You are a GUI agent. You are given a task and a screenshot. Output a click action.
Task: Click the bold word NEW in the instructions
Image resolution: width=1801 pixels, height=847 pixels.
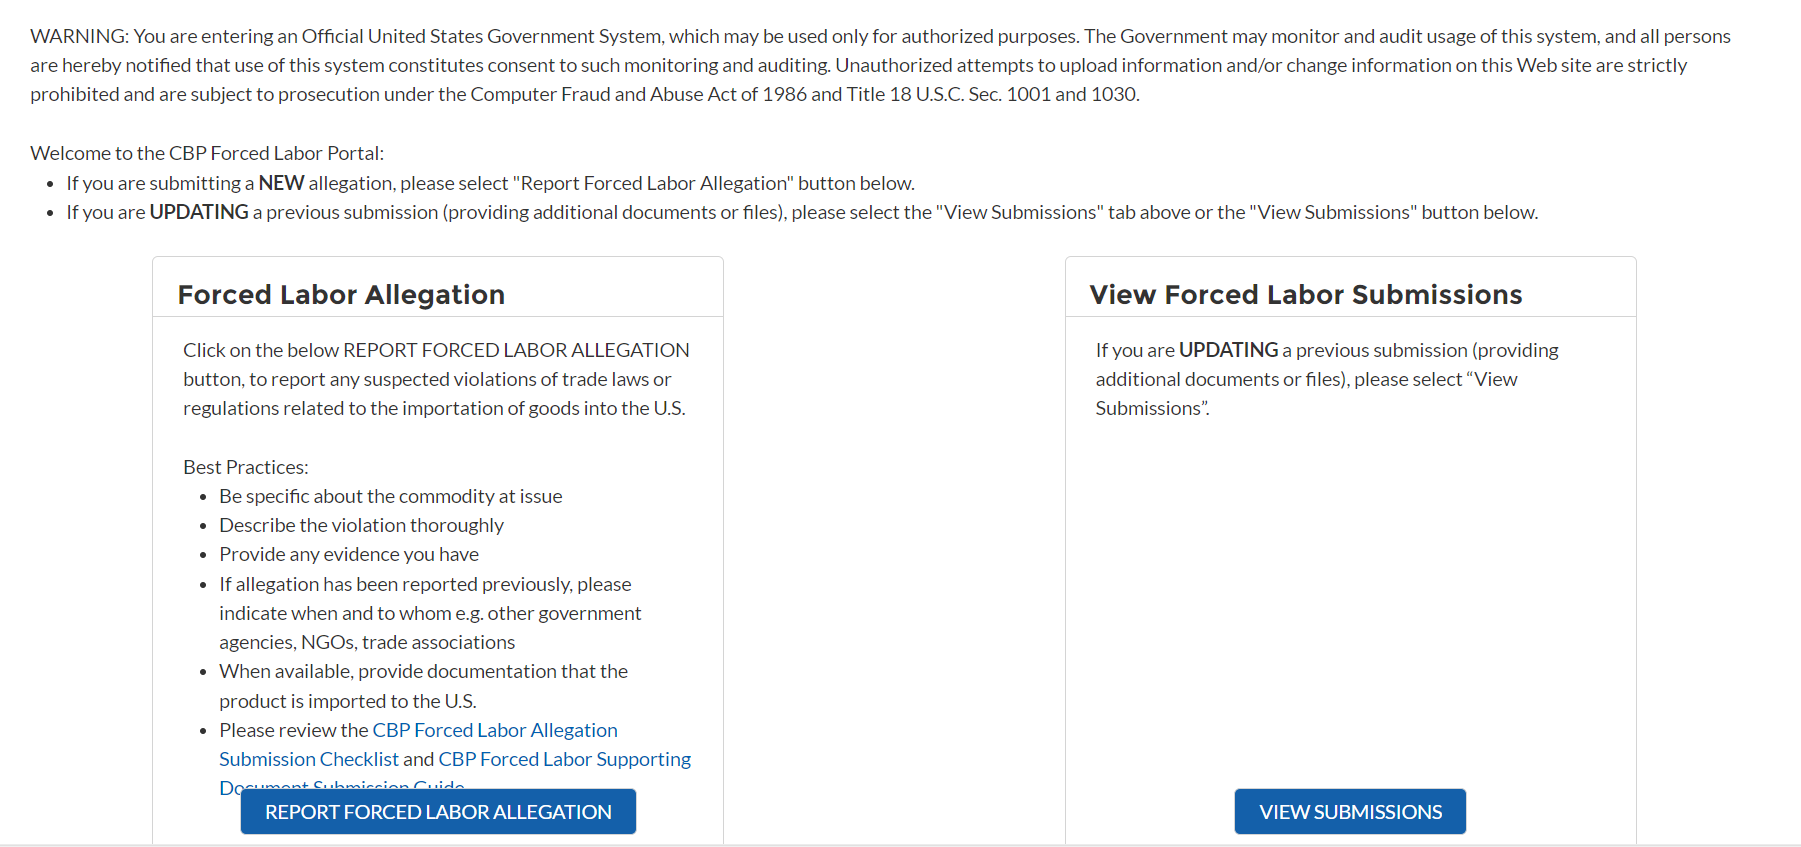click(281, 183)
